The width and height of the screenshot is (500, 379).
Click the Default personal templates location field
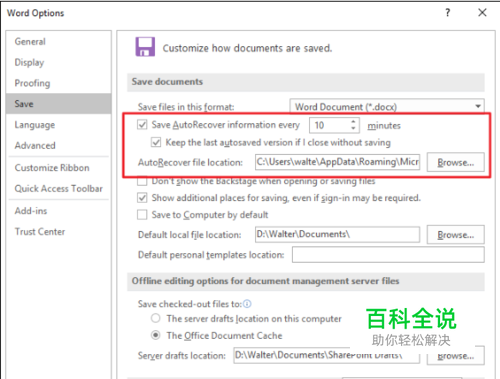[388, 255]
